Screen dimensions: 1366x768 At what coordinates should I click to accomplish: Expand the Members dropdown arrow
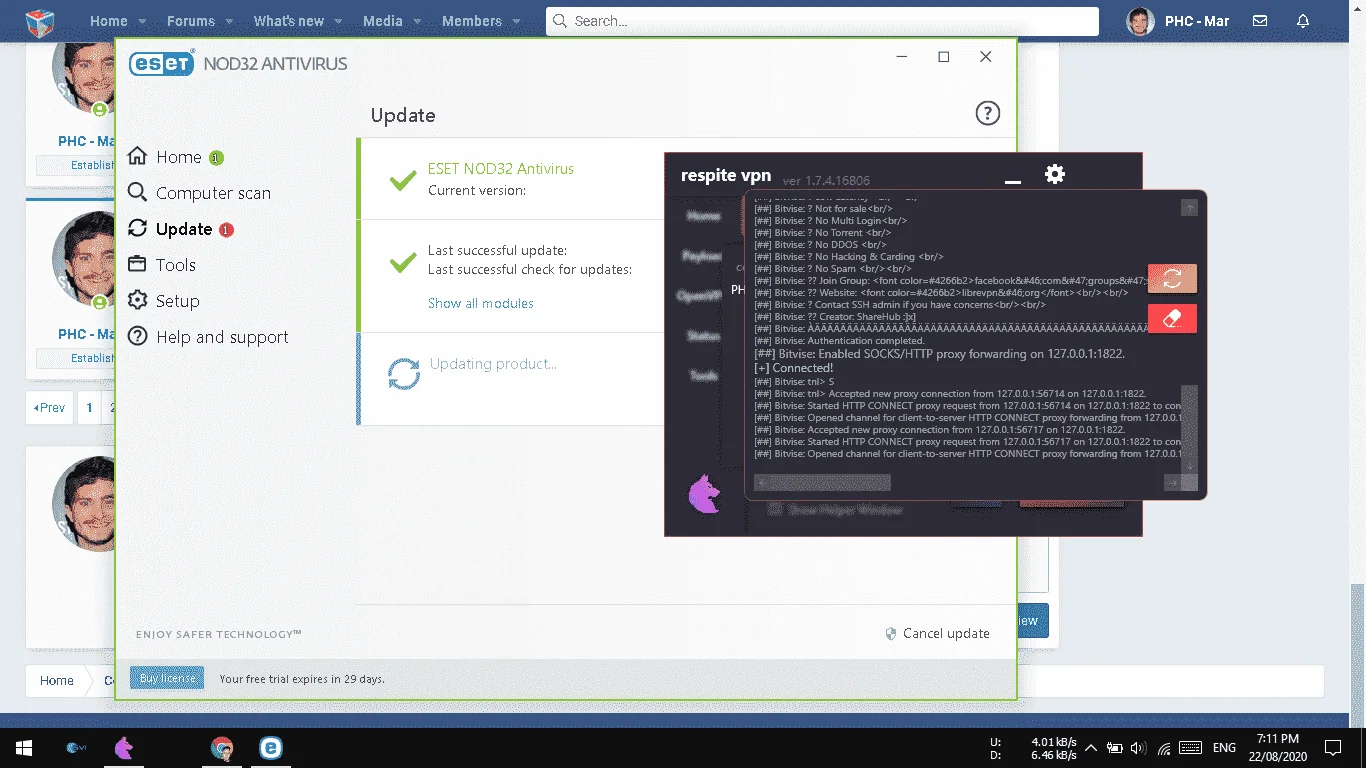tap(515, 21)
